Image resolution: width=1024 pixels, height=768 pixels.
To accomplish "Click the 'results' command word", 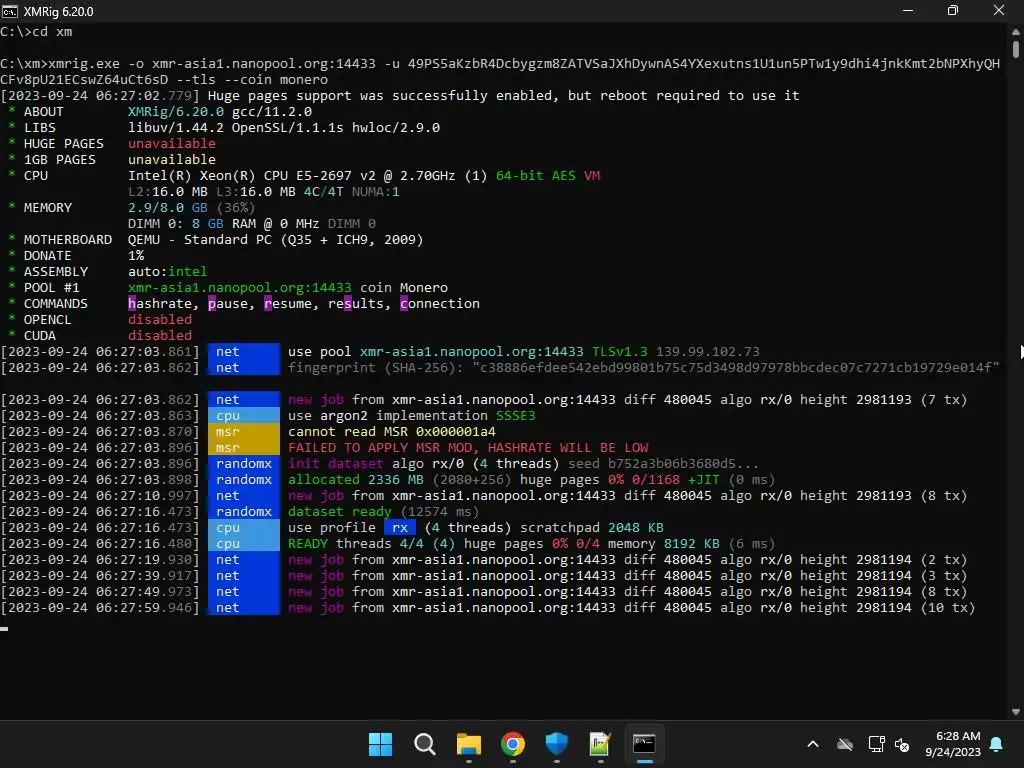I will click(356, 304).
